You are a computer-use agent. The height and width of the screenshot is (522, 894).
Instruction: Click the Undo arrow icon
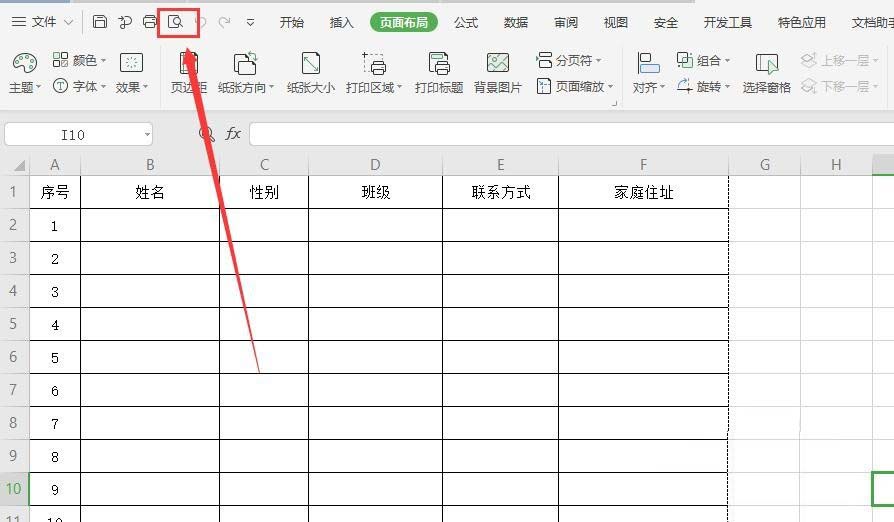[x=201, y=22]
